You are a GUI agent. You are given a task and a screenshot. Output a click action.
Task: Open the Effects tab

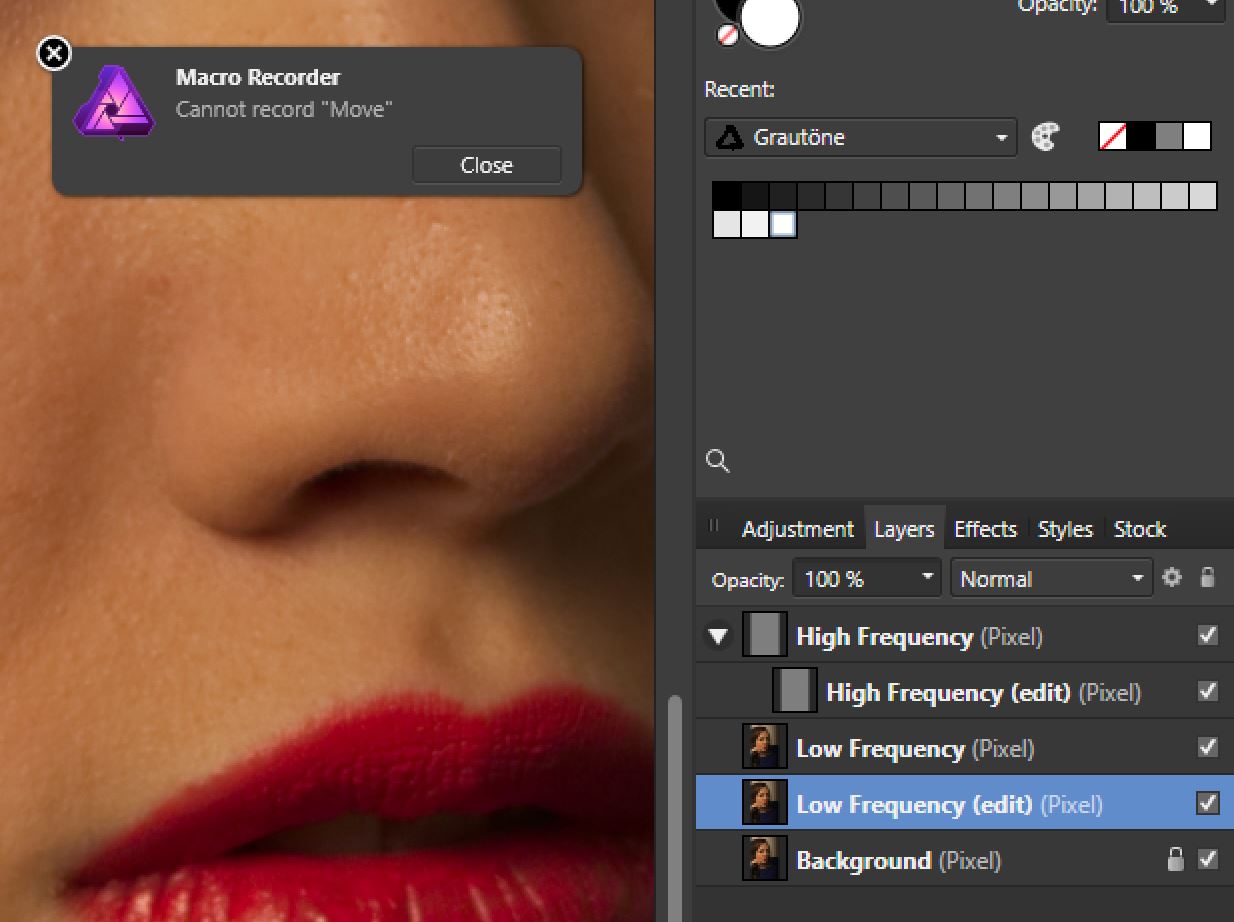click(x=985, y=529)
